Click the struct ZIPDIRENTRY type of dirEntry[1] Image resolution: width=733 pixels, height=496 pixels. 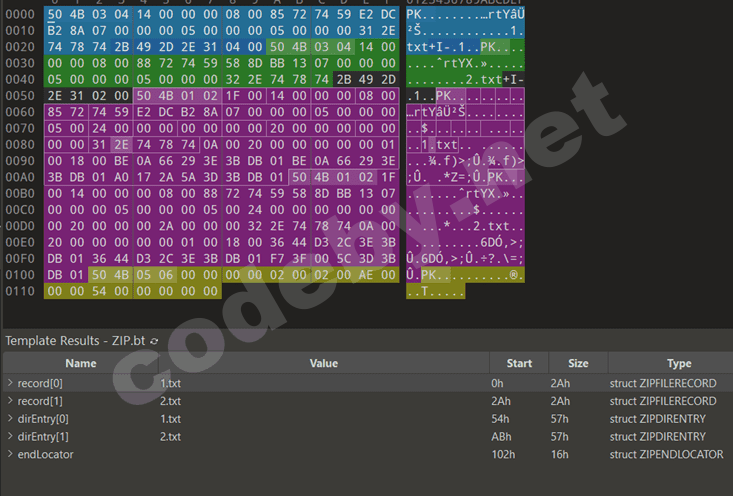point(658,437)
